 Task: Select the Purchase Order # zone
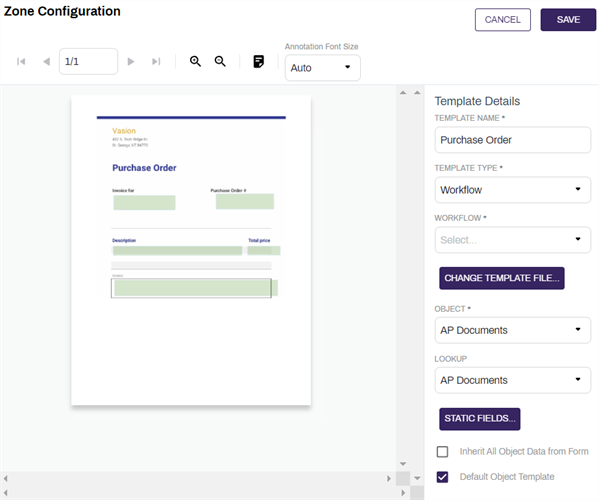point(245,201)
